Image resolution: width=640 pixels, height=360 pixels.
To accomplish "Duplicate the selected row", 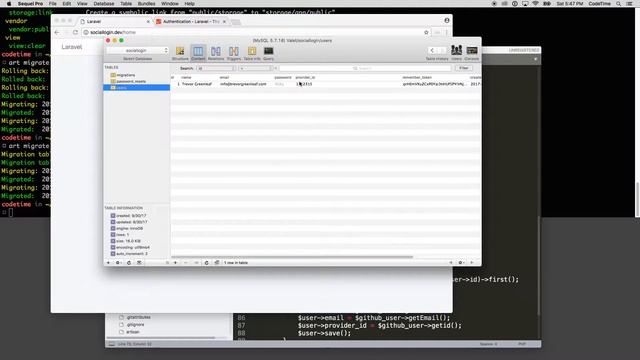I will [196, 263].
